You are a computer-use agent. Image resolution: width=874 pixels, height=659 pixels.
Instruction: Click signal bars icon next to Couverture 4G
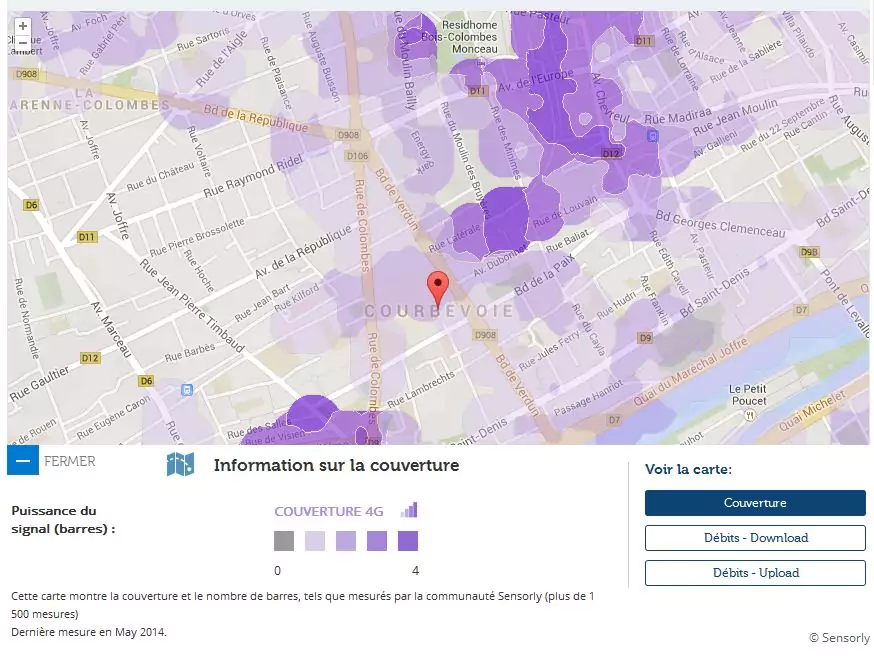409,511
